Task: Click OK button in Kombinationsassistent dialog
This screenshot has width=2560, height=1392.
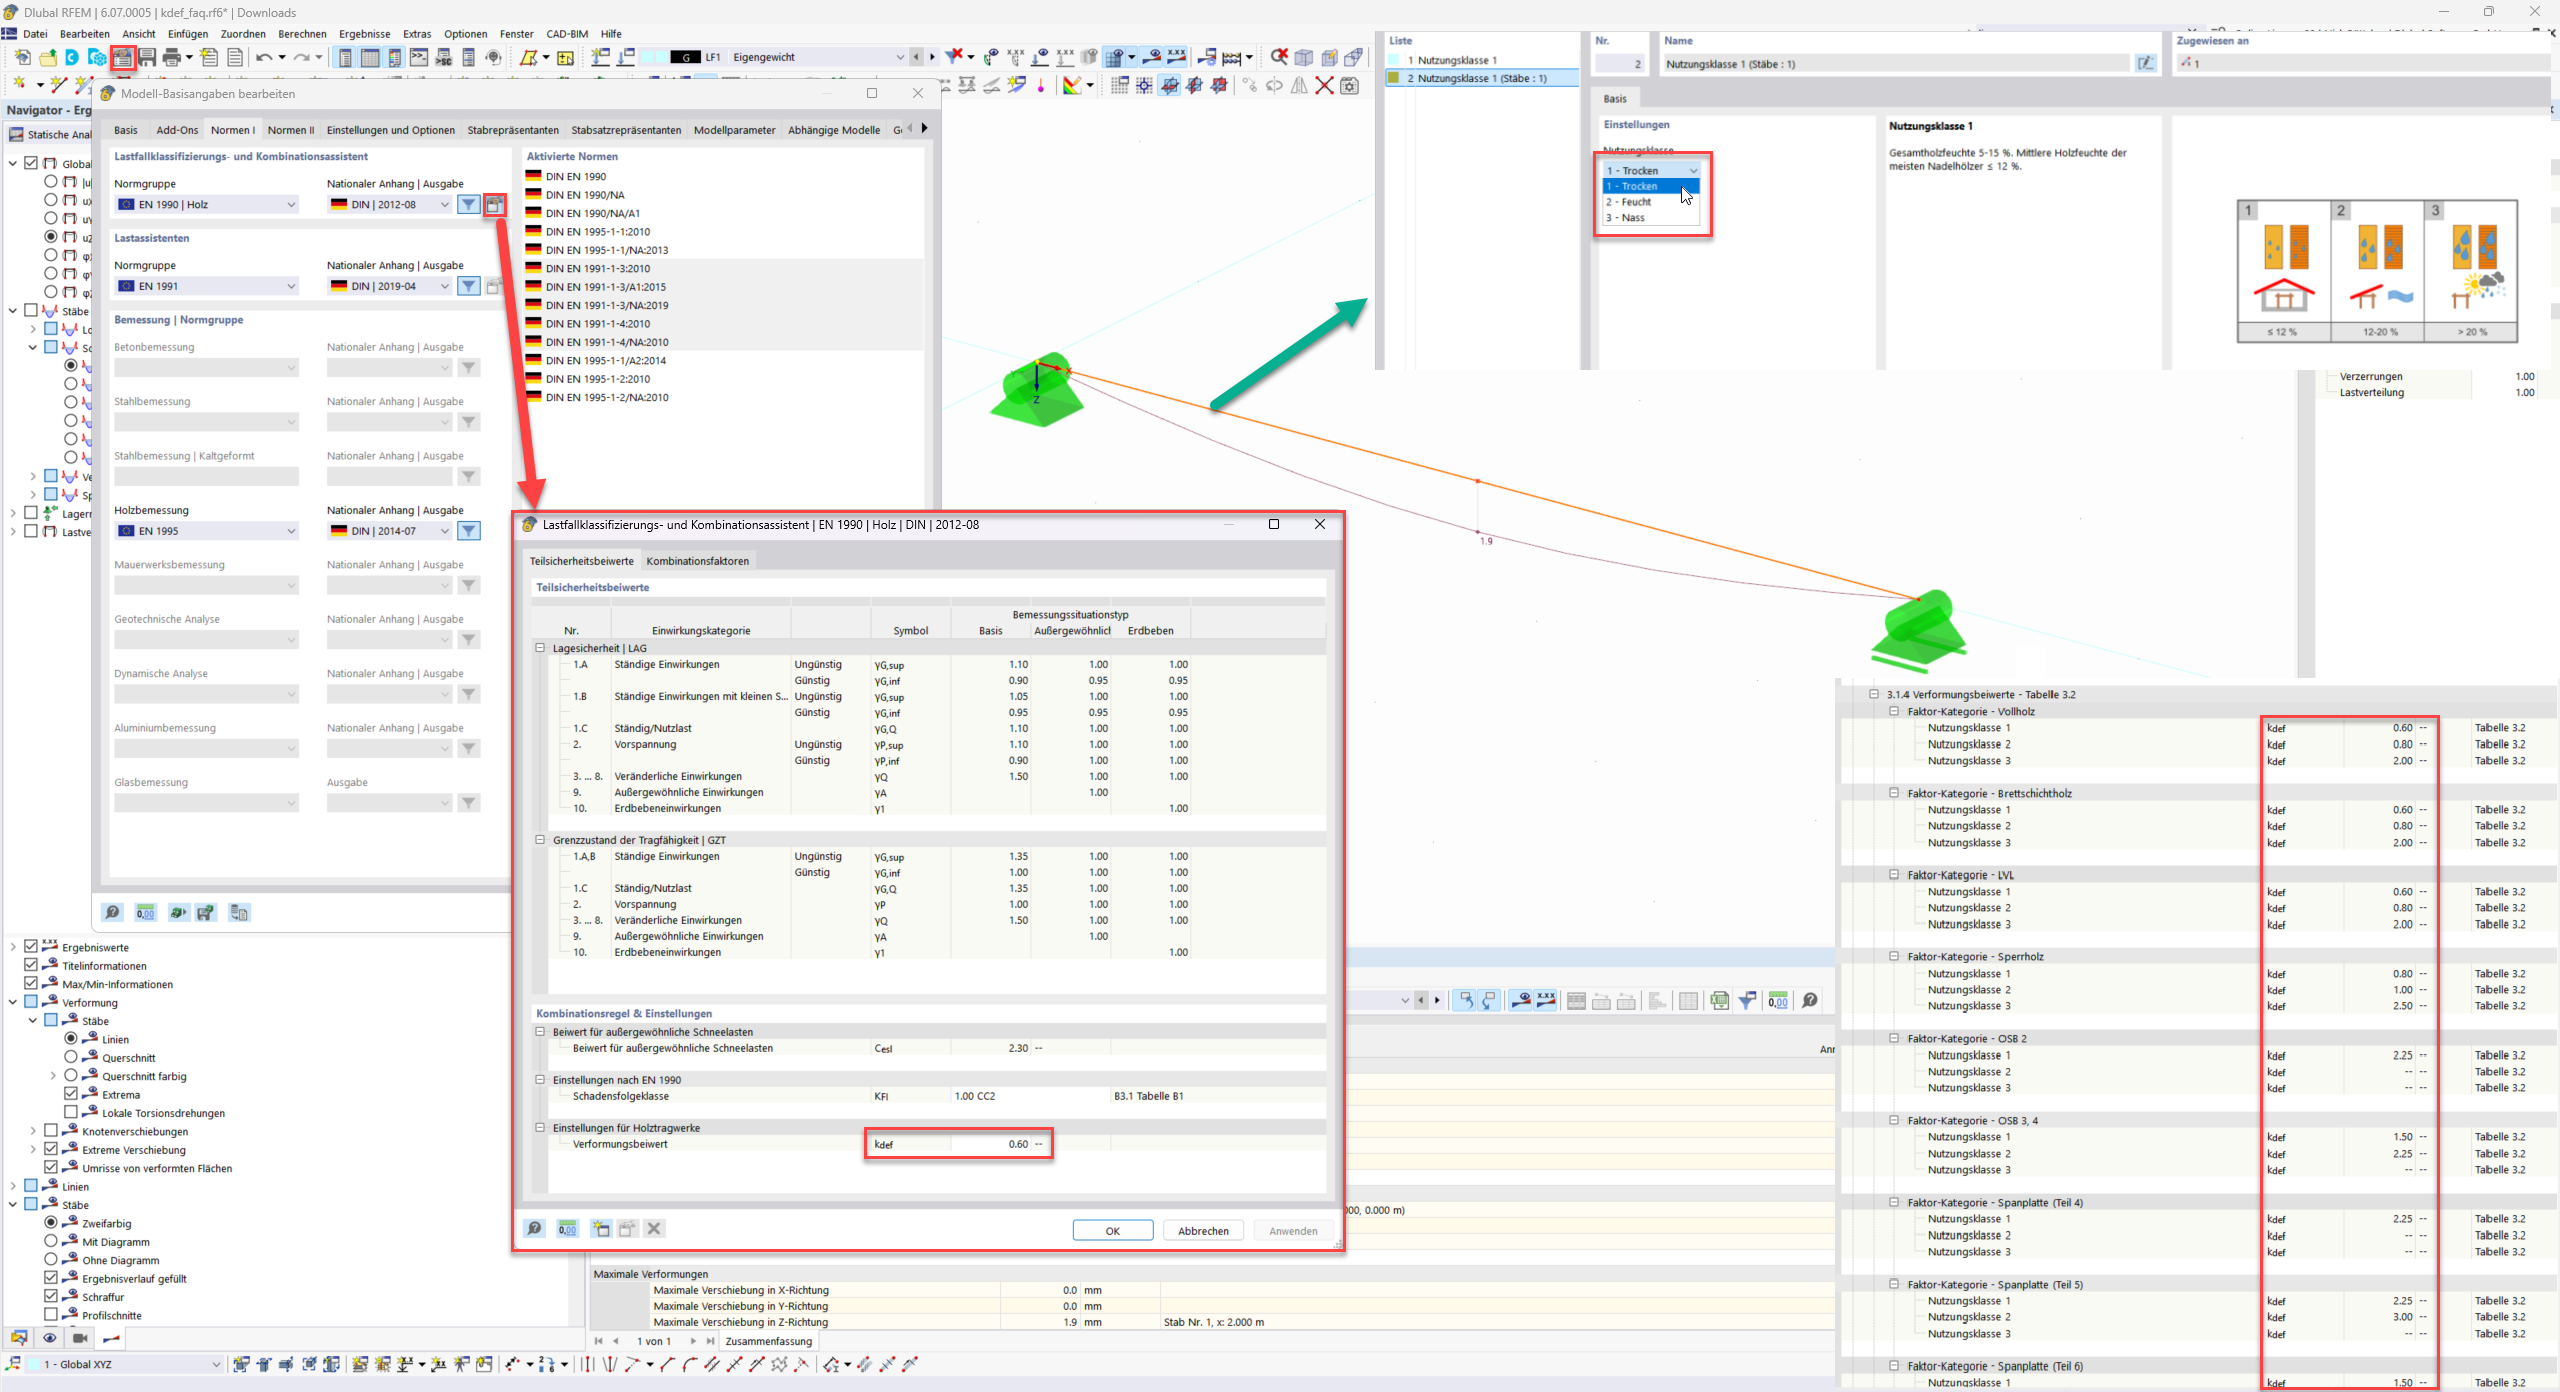Action: click(x=1112, y=1231)
